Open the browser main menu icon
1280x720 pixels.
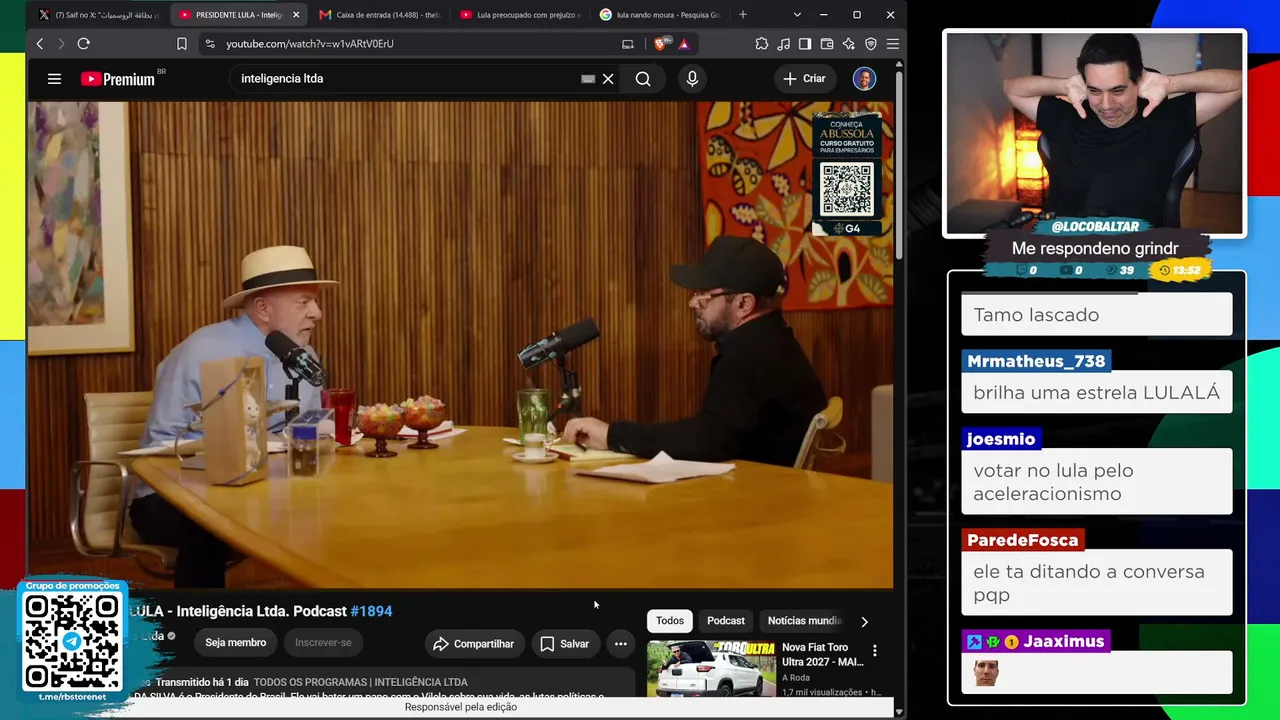[x=893, y=44]
